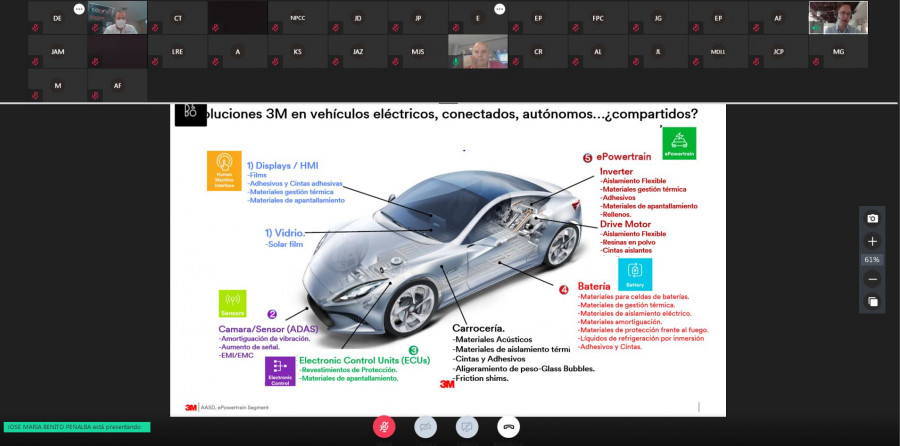
Task: Click the muted mic icon on the CR tile
Action: point(515,61)
